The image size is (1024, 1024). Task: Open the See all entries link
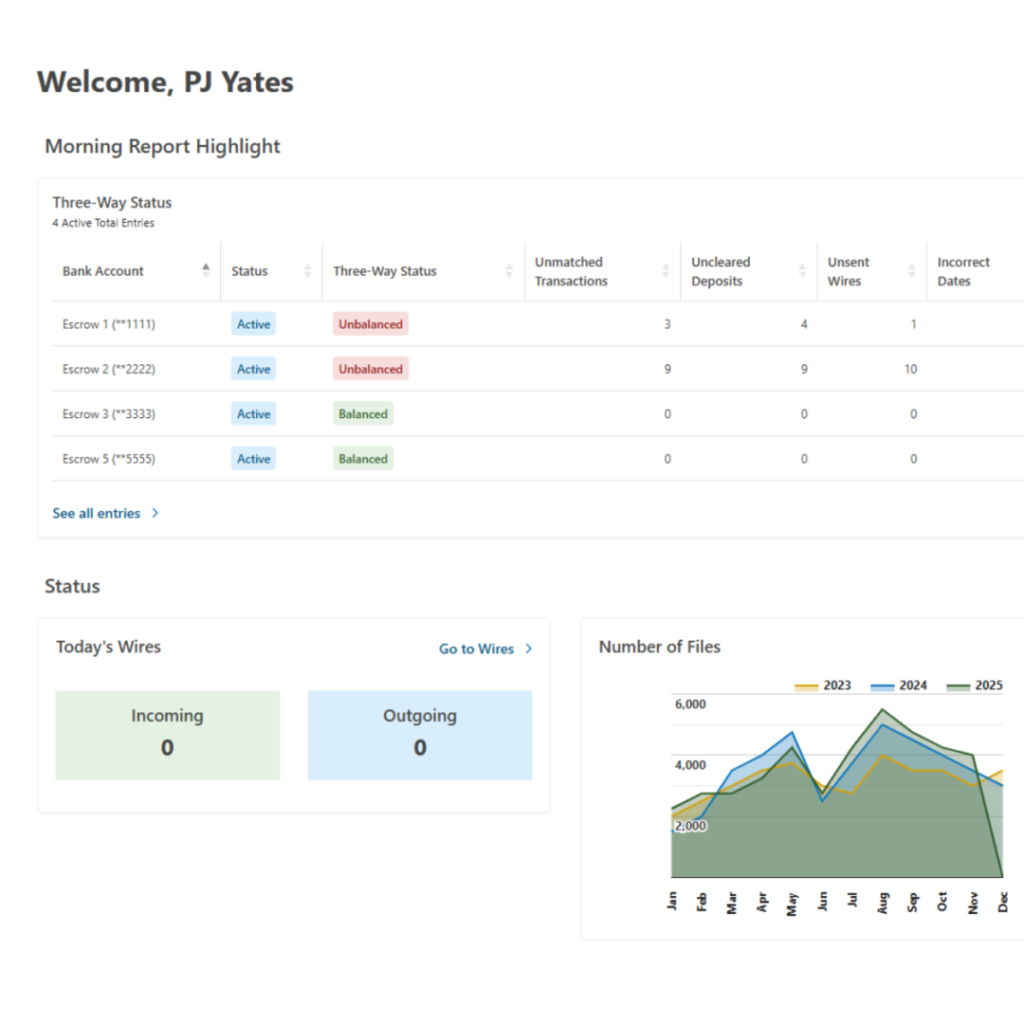pos(96,512)
